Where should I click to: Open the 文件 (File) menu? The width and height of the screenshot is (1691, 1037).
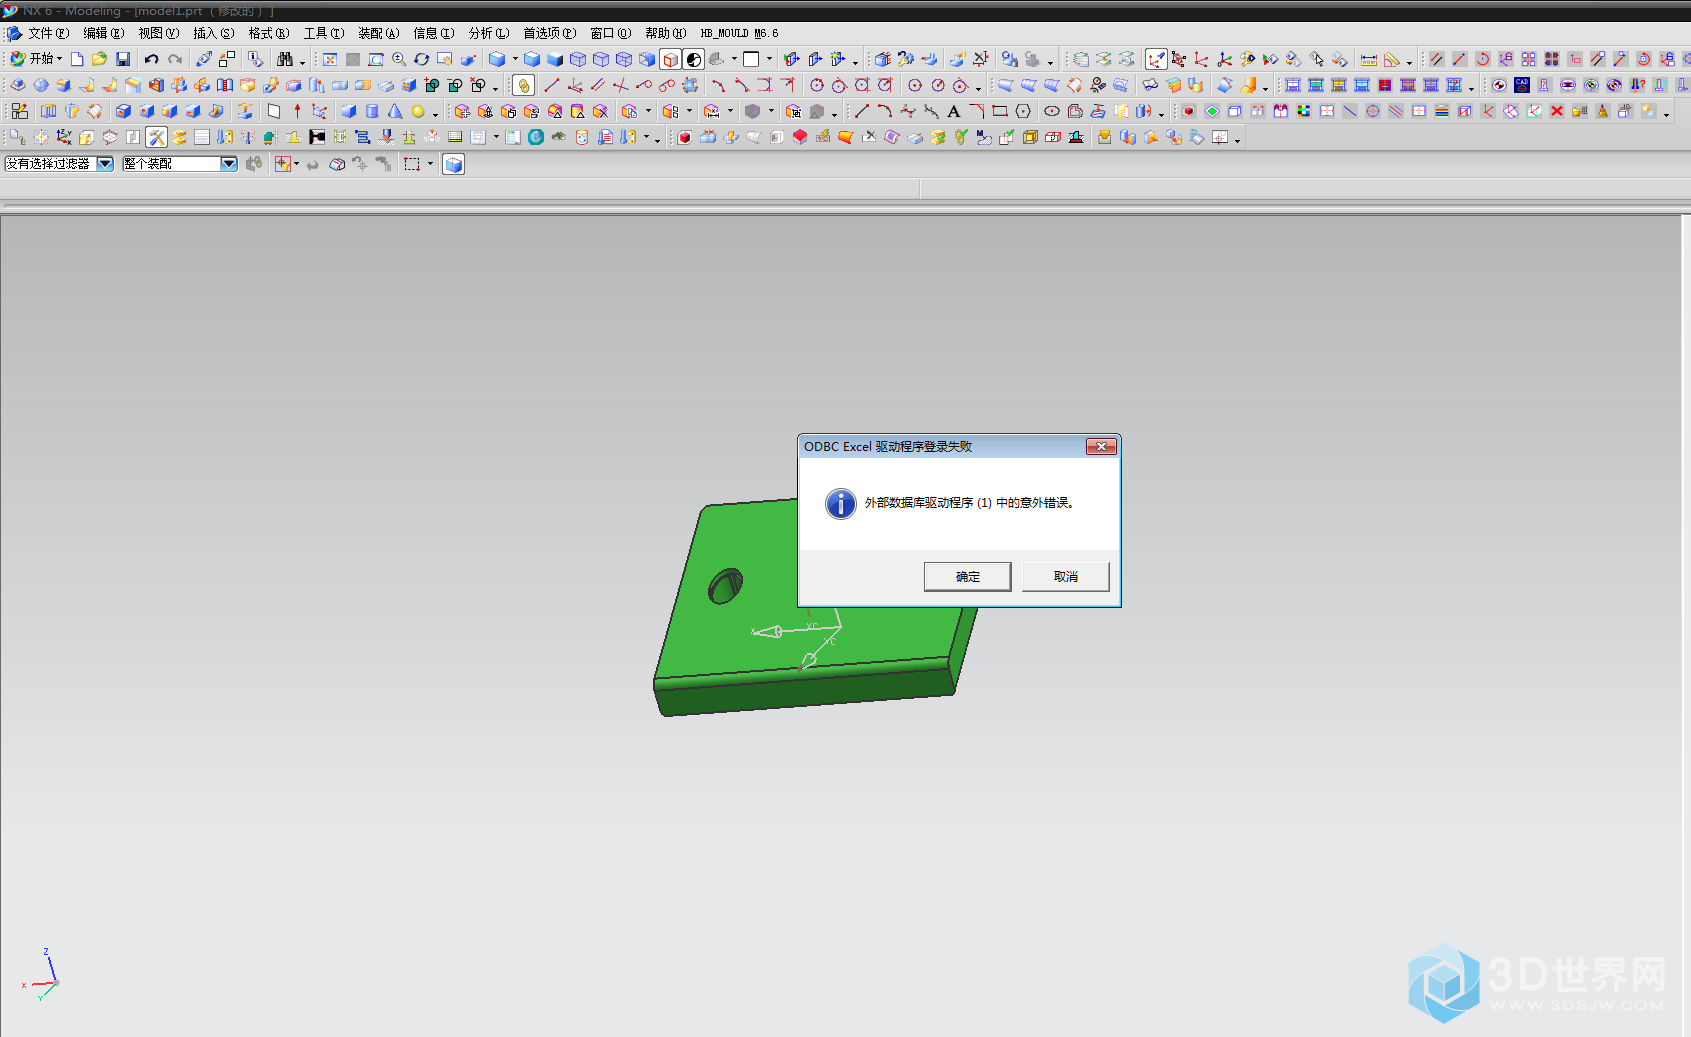coord(48,33)
